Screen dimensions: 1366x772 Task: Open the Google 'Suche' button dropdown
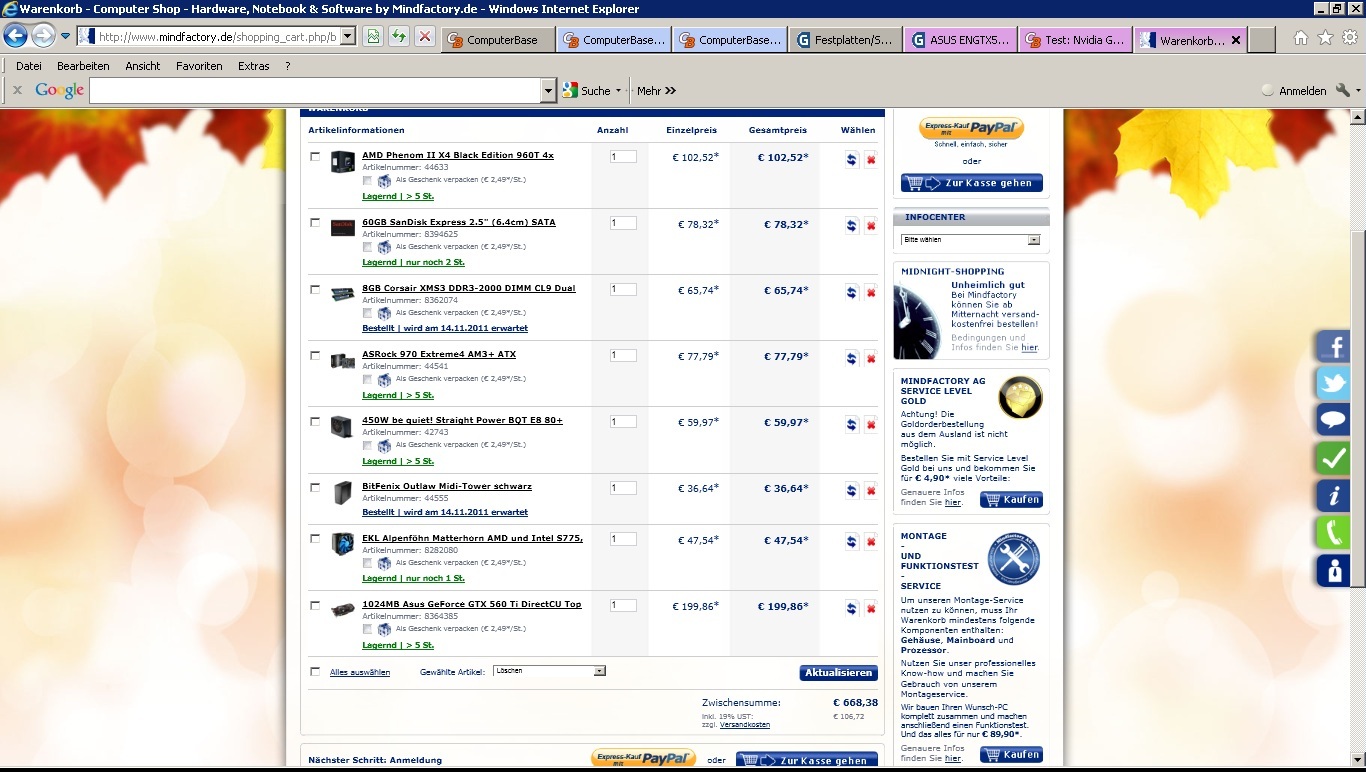618,91
